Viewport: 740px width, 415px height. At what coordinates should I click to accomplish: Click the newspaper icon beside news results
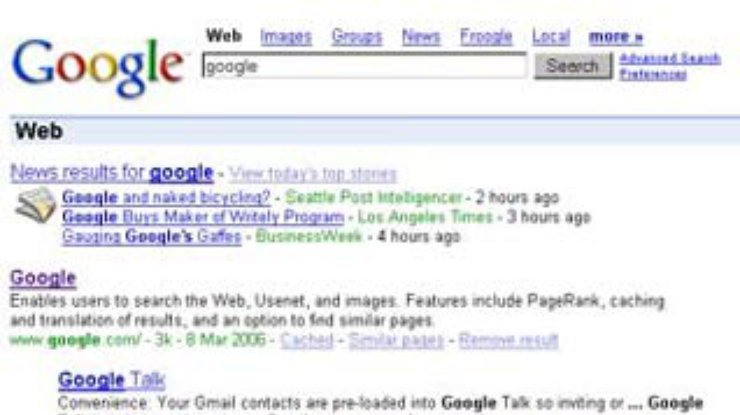(35, 205)
